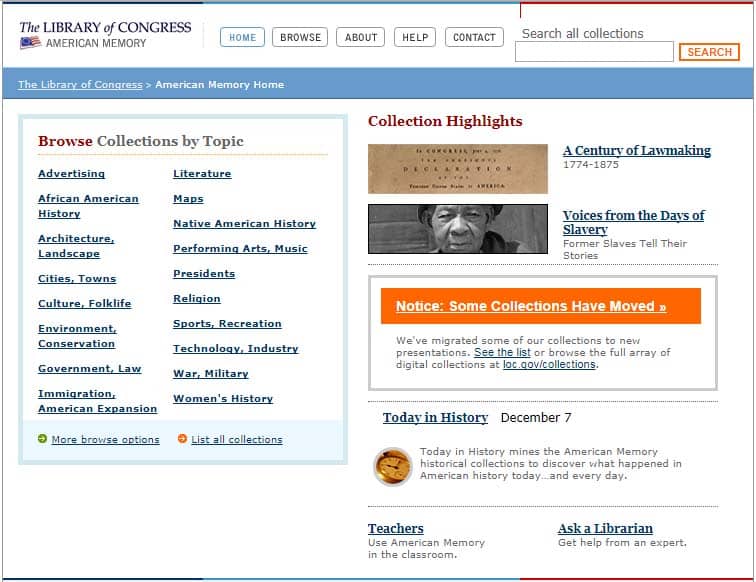Browse the Architecture, Landscape topic
The width and height of the screenshot is (756, 582).
click(x=76, y=246)
